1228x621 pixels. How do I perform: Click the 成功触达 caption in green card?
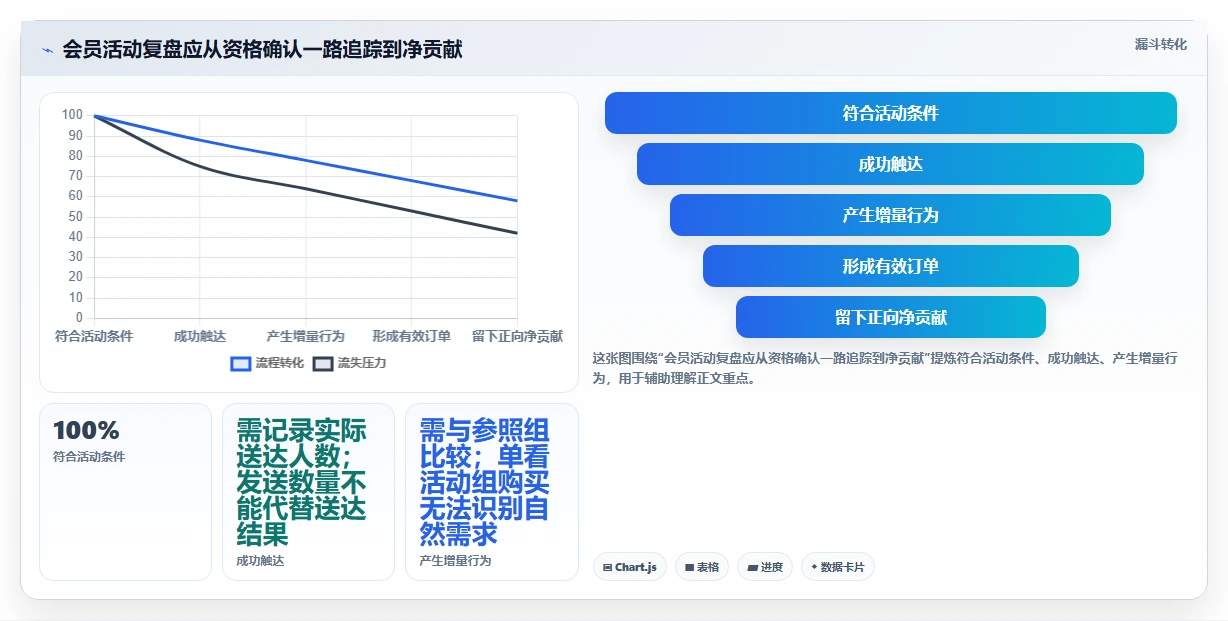[x=260, y=561]
